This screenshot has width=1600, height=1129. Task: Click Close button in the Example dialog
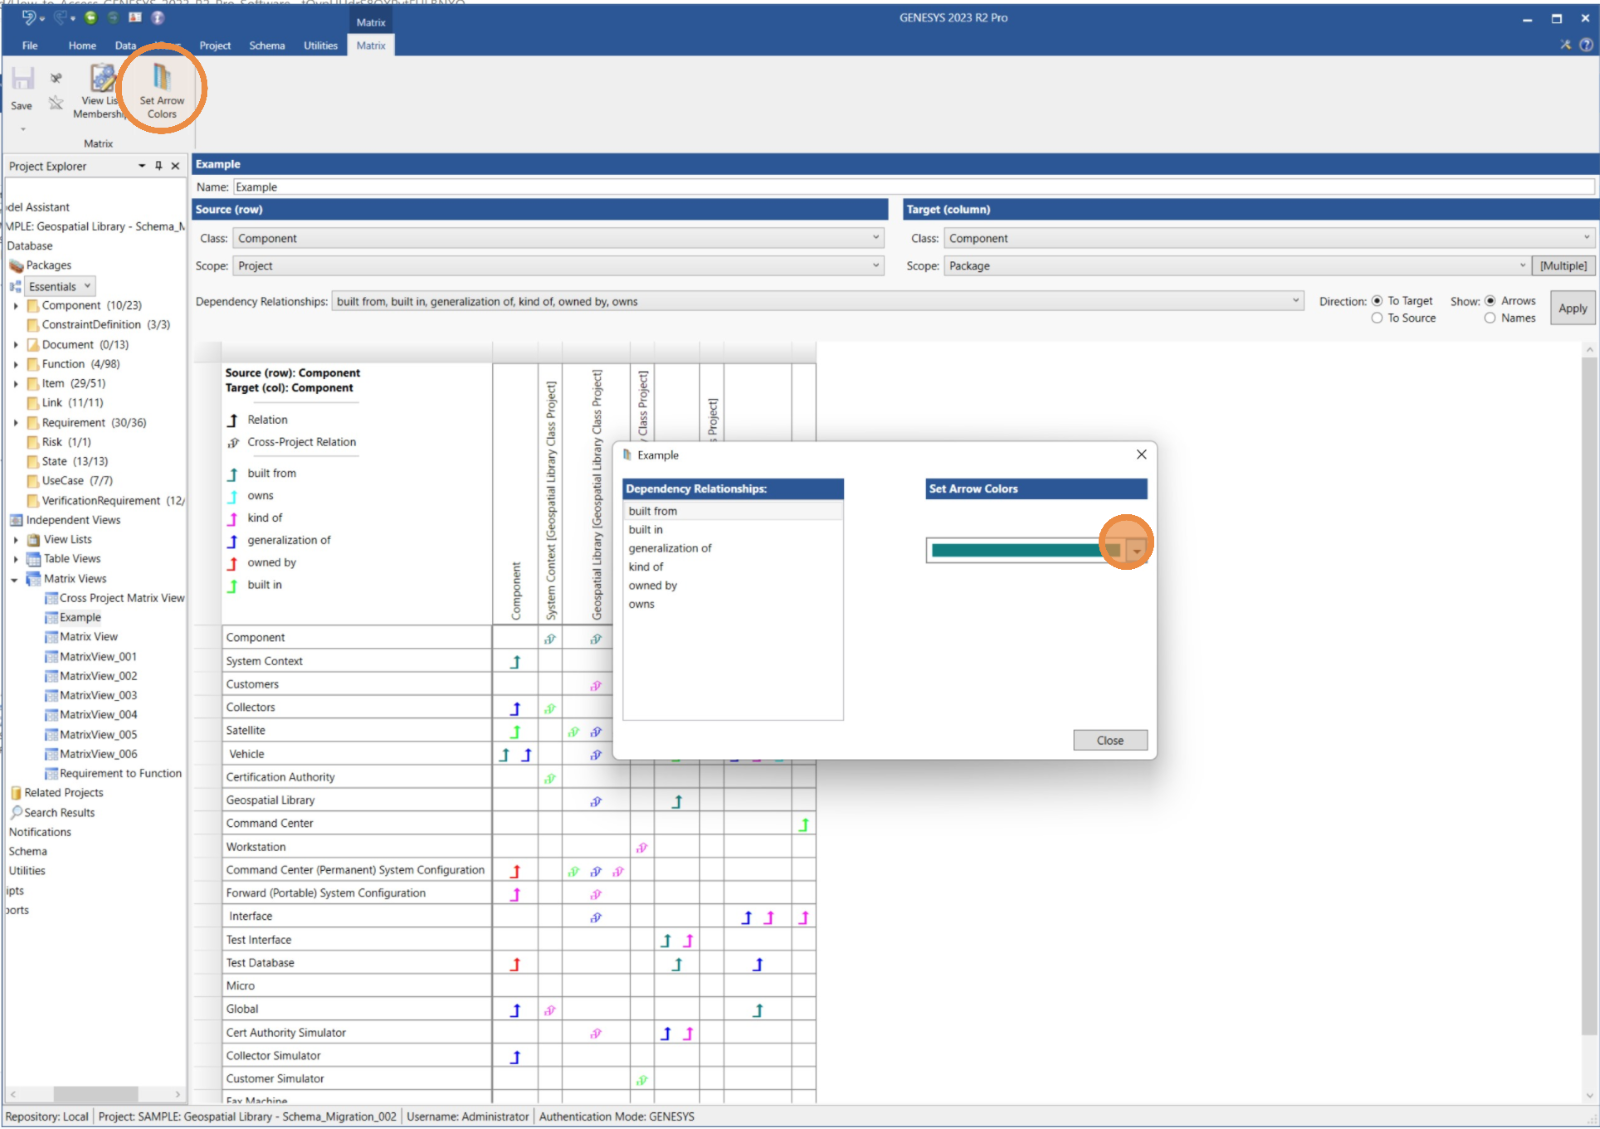(x=1110, y=740)
